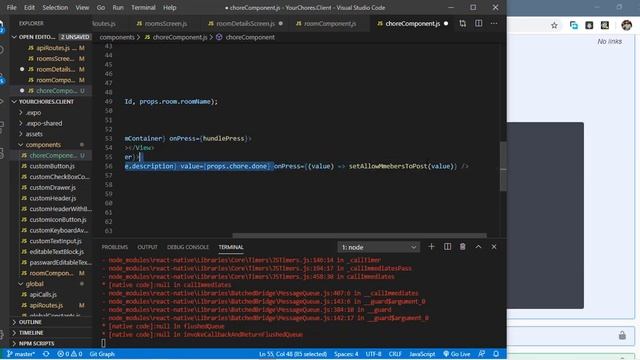Viewport: 640px width, 360px height.
Task: Open the Edit menu
Action: tap(29, 7)
